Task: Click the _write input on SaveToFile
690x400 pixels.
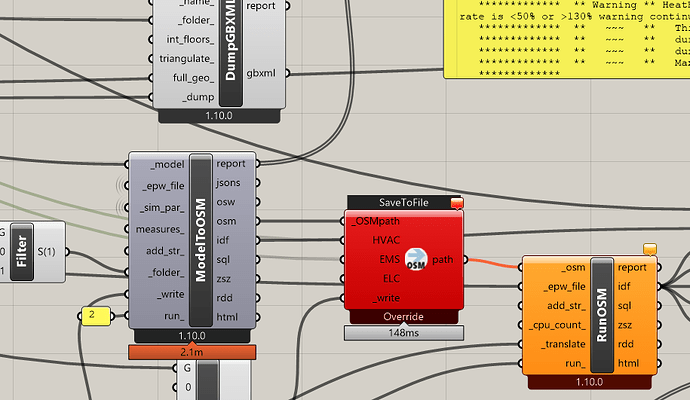Action: click(x=386, y=298)
